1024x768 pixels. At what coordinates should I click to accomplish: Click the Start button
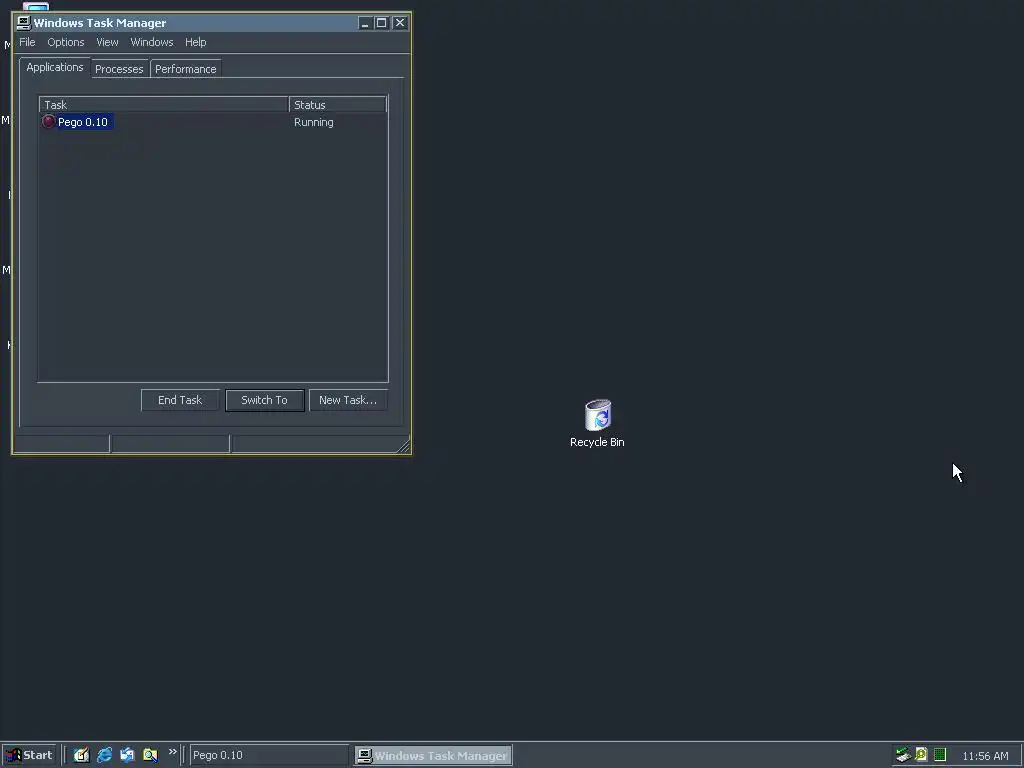pos(30,755)
